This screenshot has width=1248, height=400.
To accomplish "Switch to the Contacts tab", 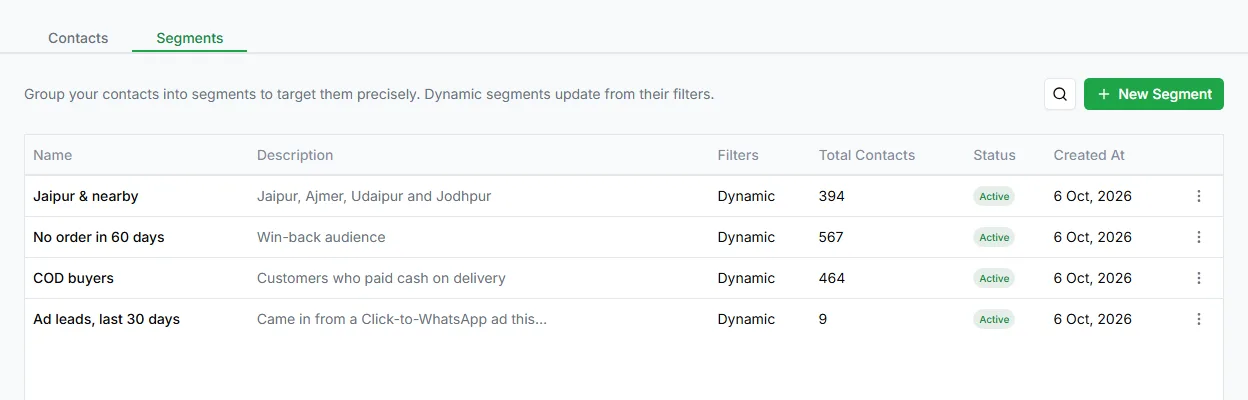I will [x=78, y=38].
